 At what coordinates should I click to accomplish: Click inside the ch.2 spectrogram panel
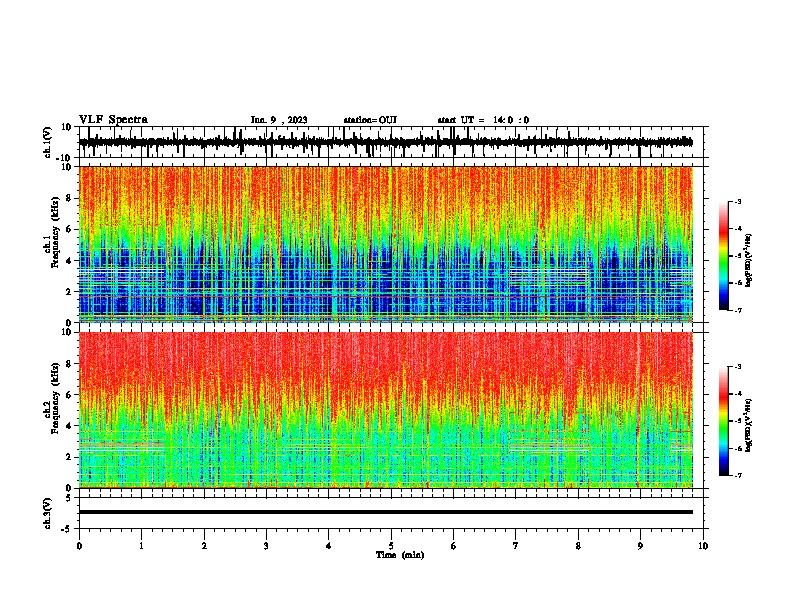[385, 410]
